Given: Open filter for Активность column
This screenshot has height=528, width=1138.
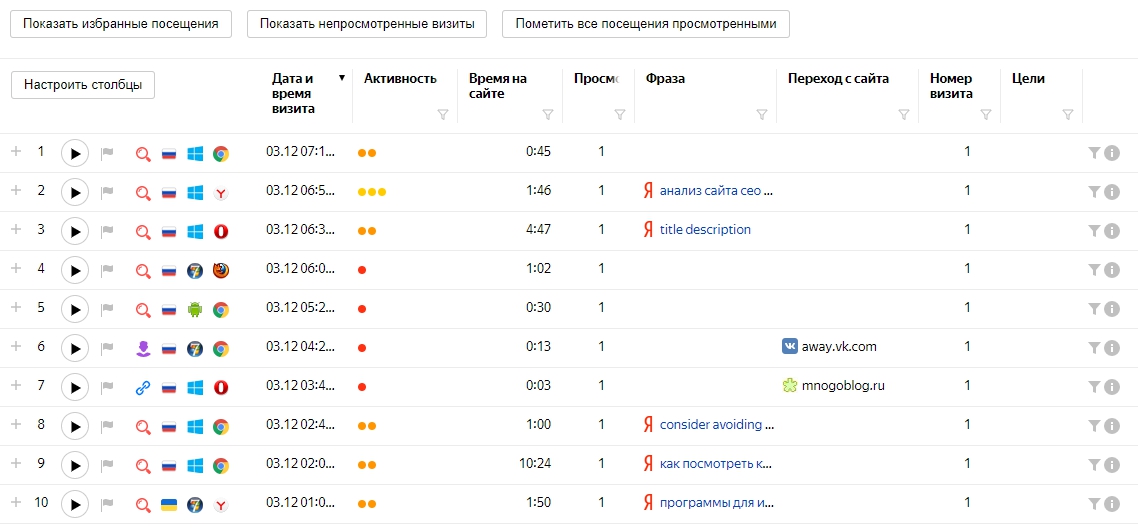Looking at the screenshot, I should pos(443,115).
